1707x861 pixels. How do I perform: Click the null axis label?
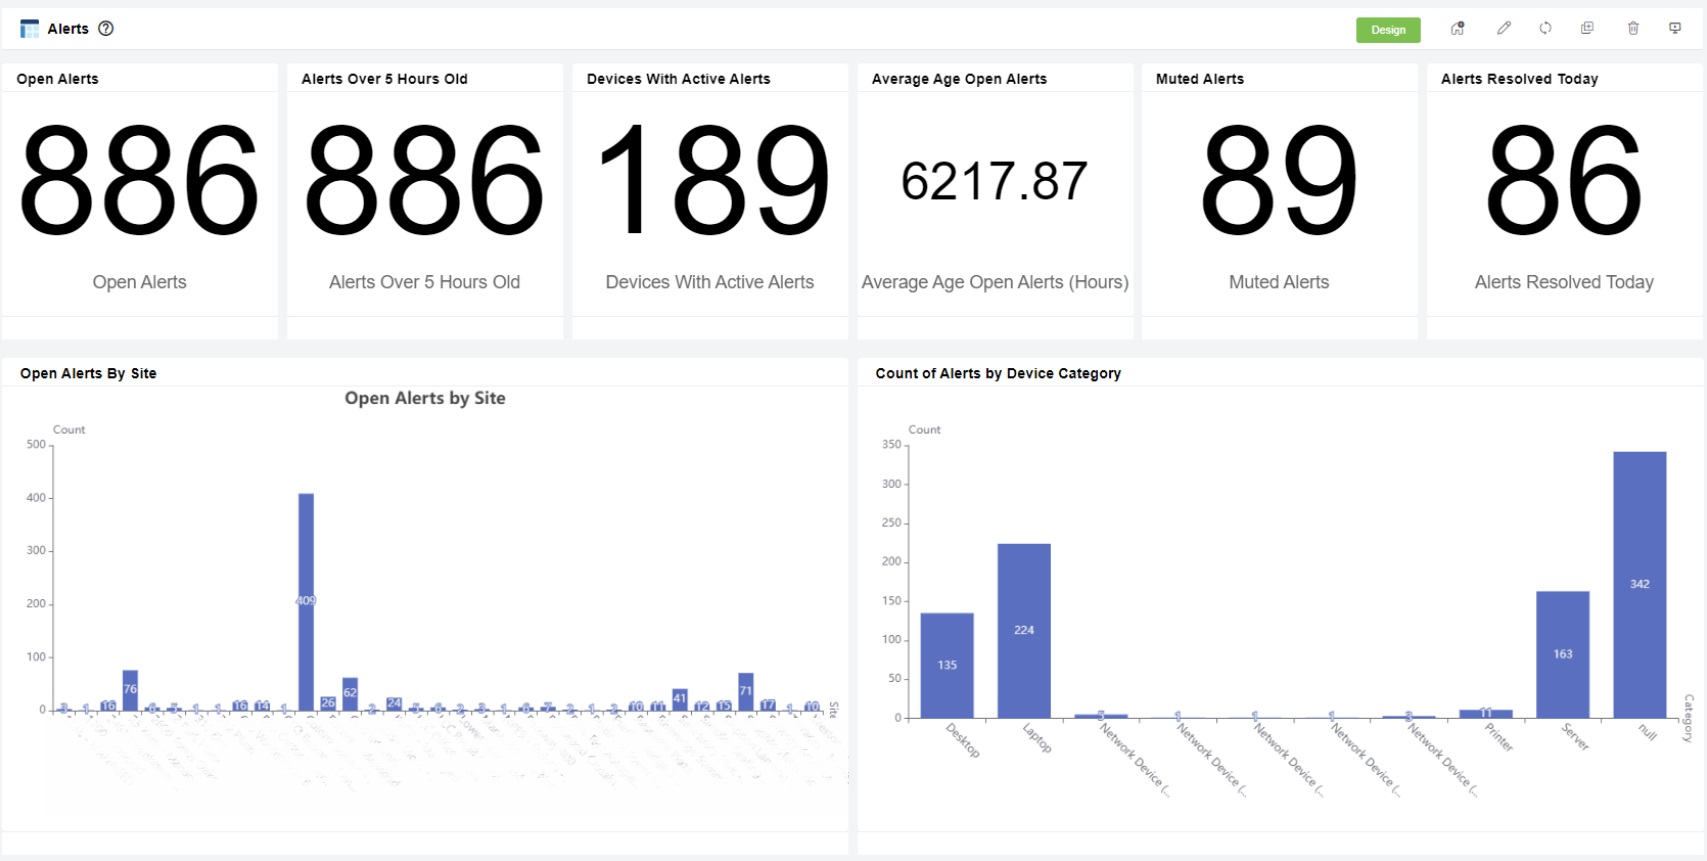click(x=1647, y=732)
